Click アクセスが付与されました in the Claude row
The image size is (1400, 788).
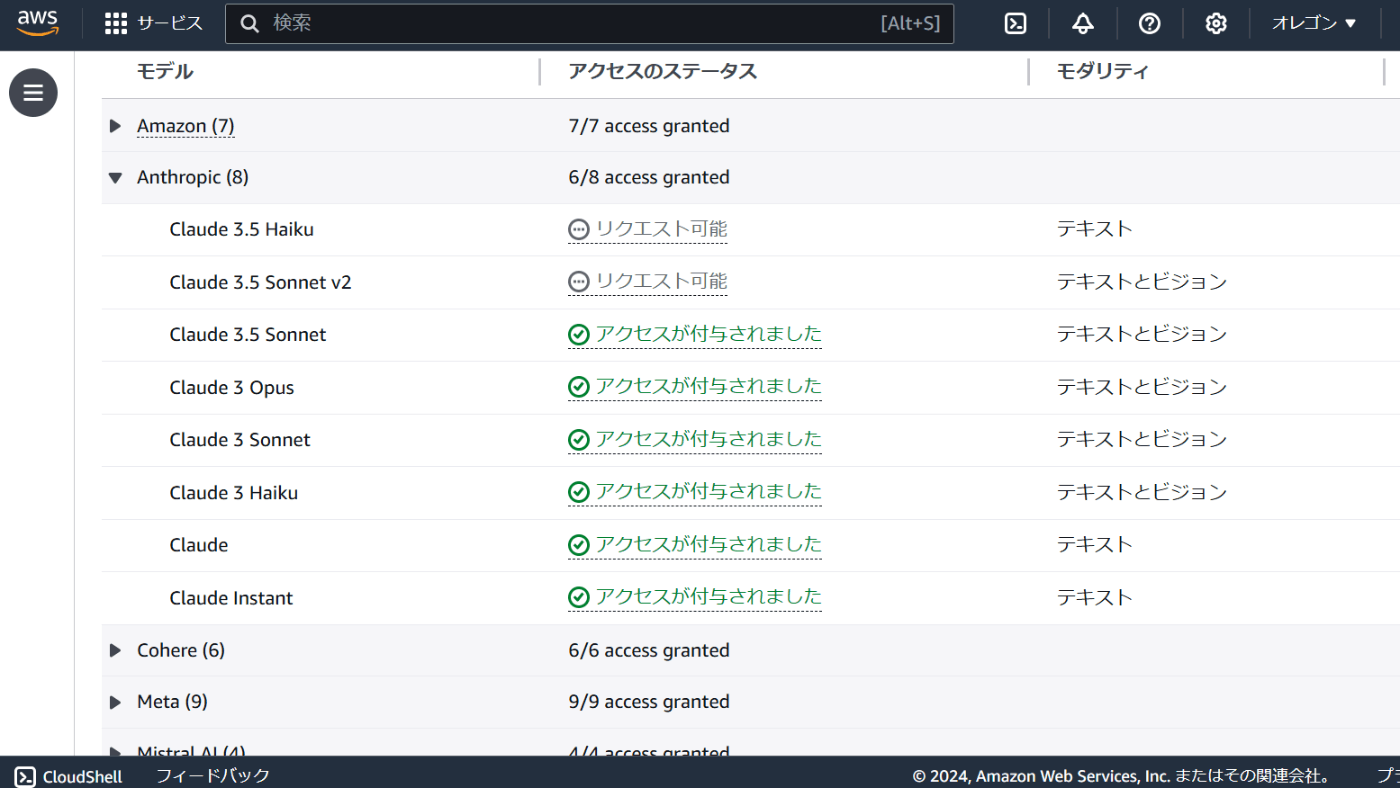pos(708,544)
